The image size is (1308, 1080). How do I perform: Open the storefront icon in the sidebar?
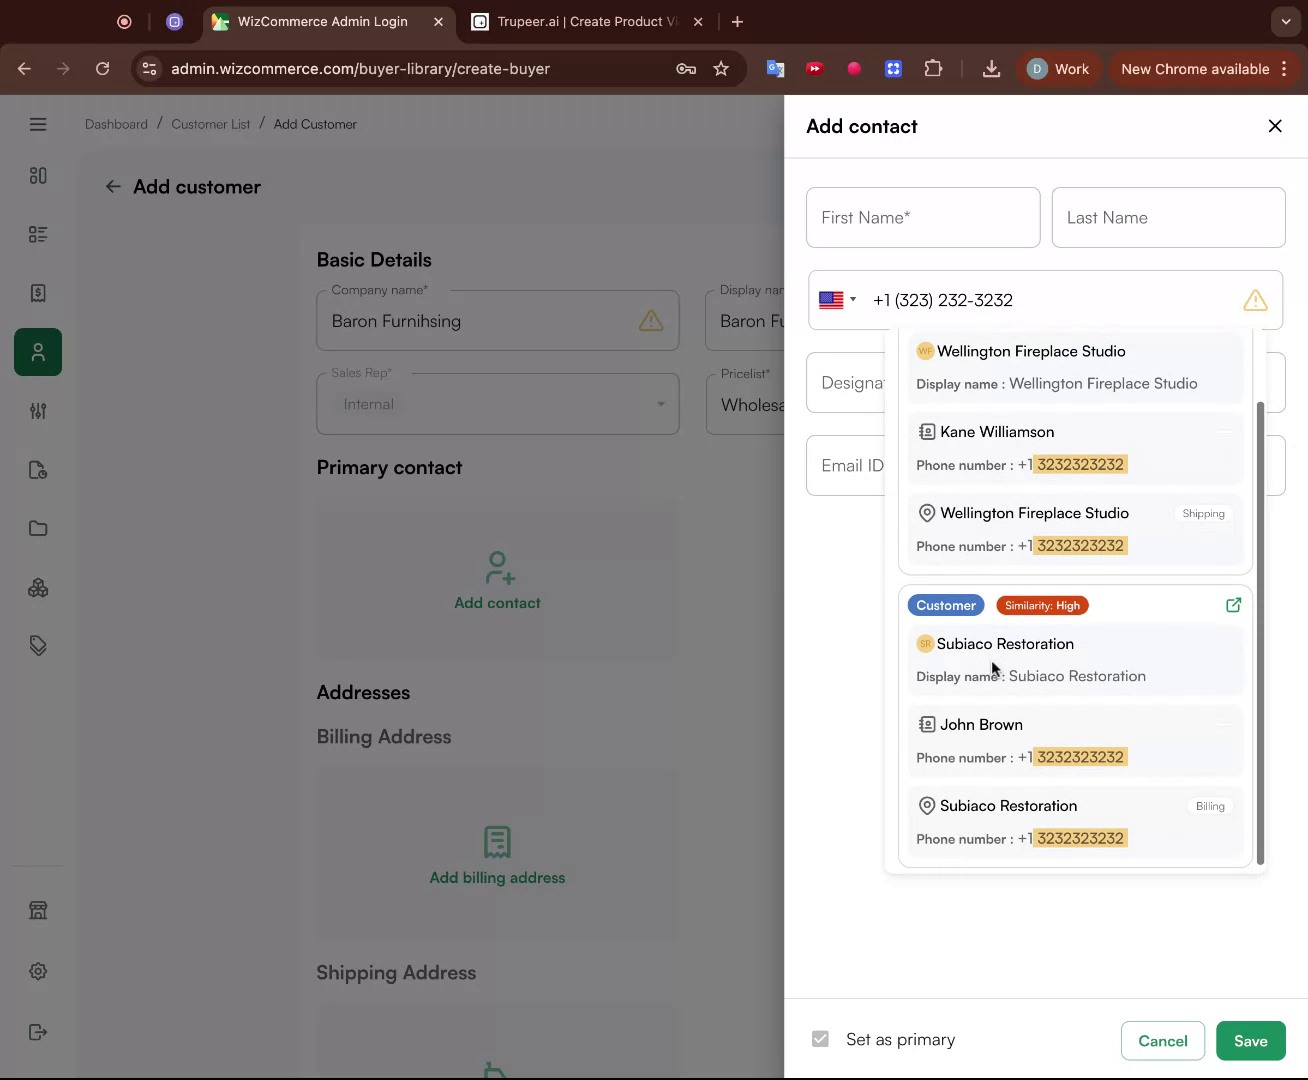[38, 910]
